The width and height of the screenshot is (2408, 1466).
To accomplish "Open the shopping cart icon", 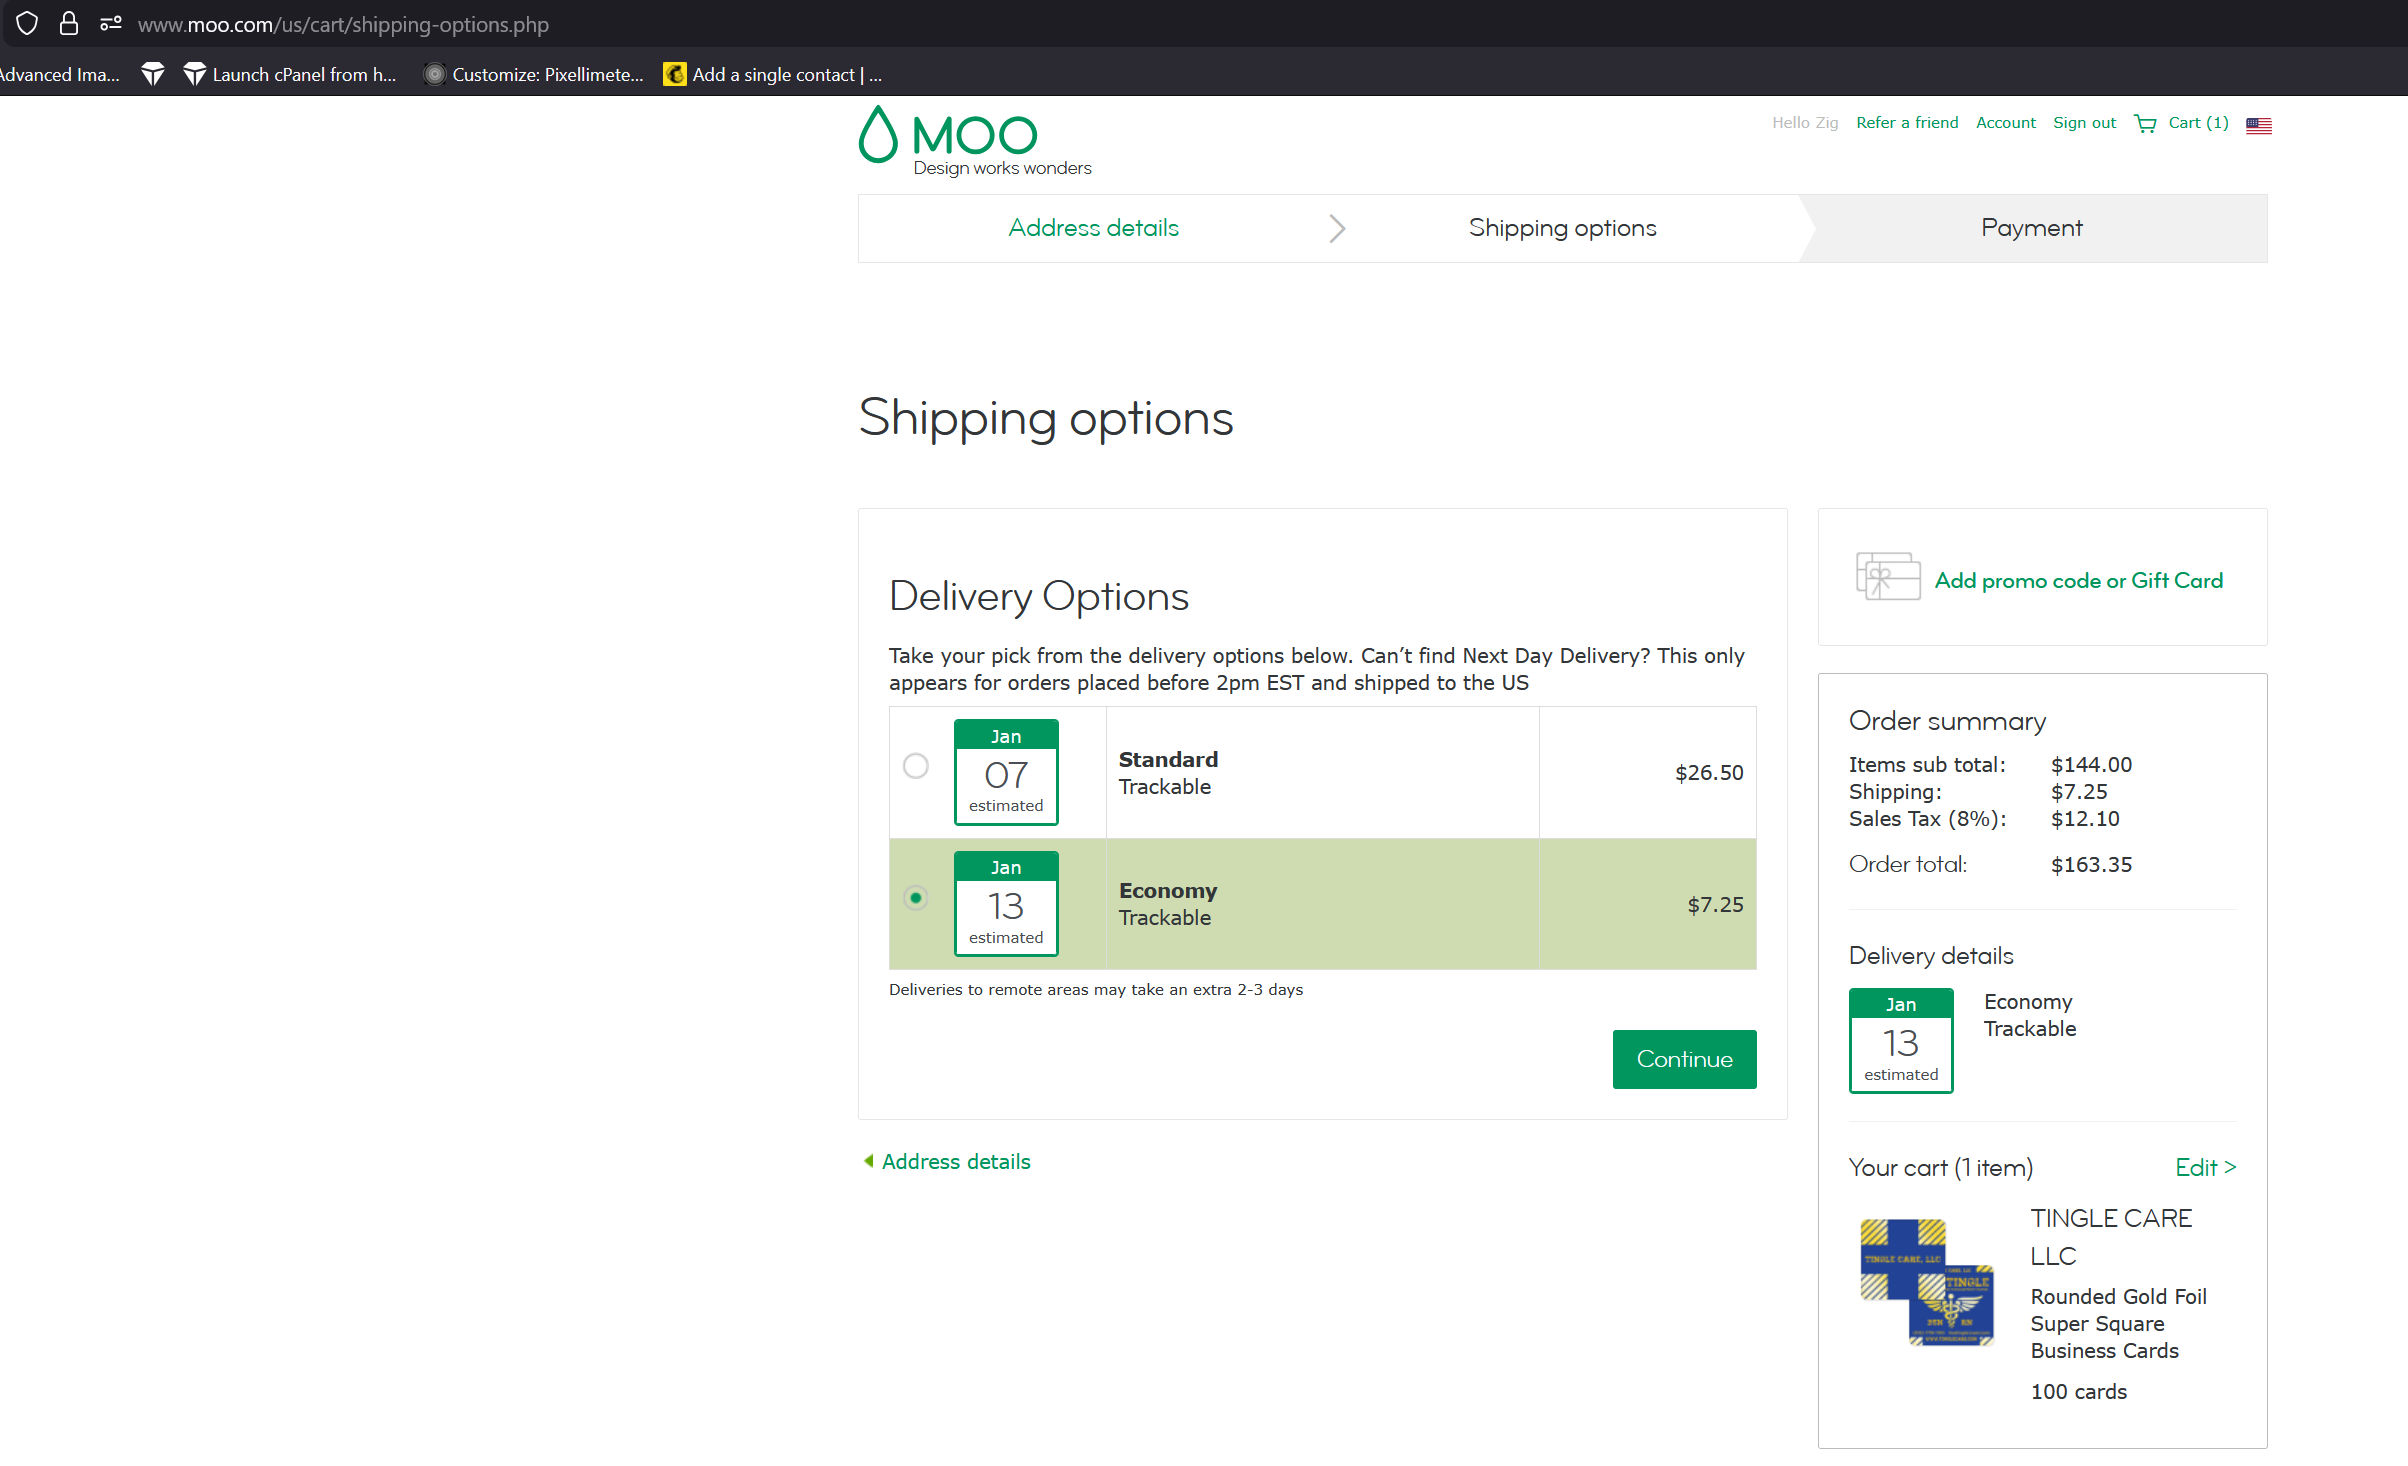I will point(2145,123).
